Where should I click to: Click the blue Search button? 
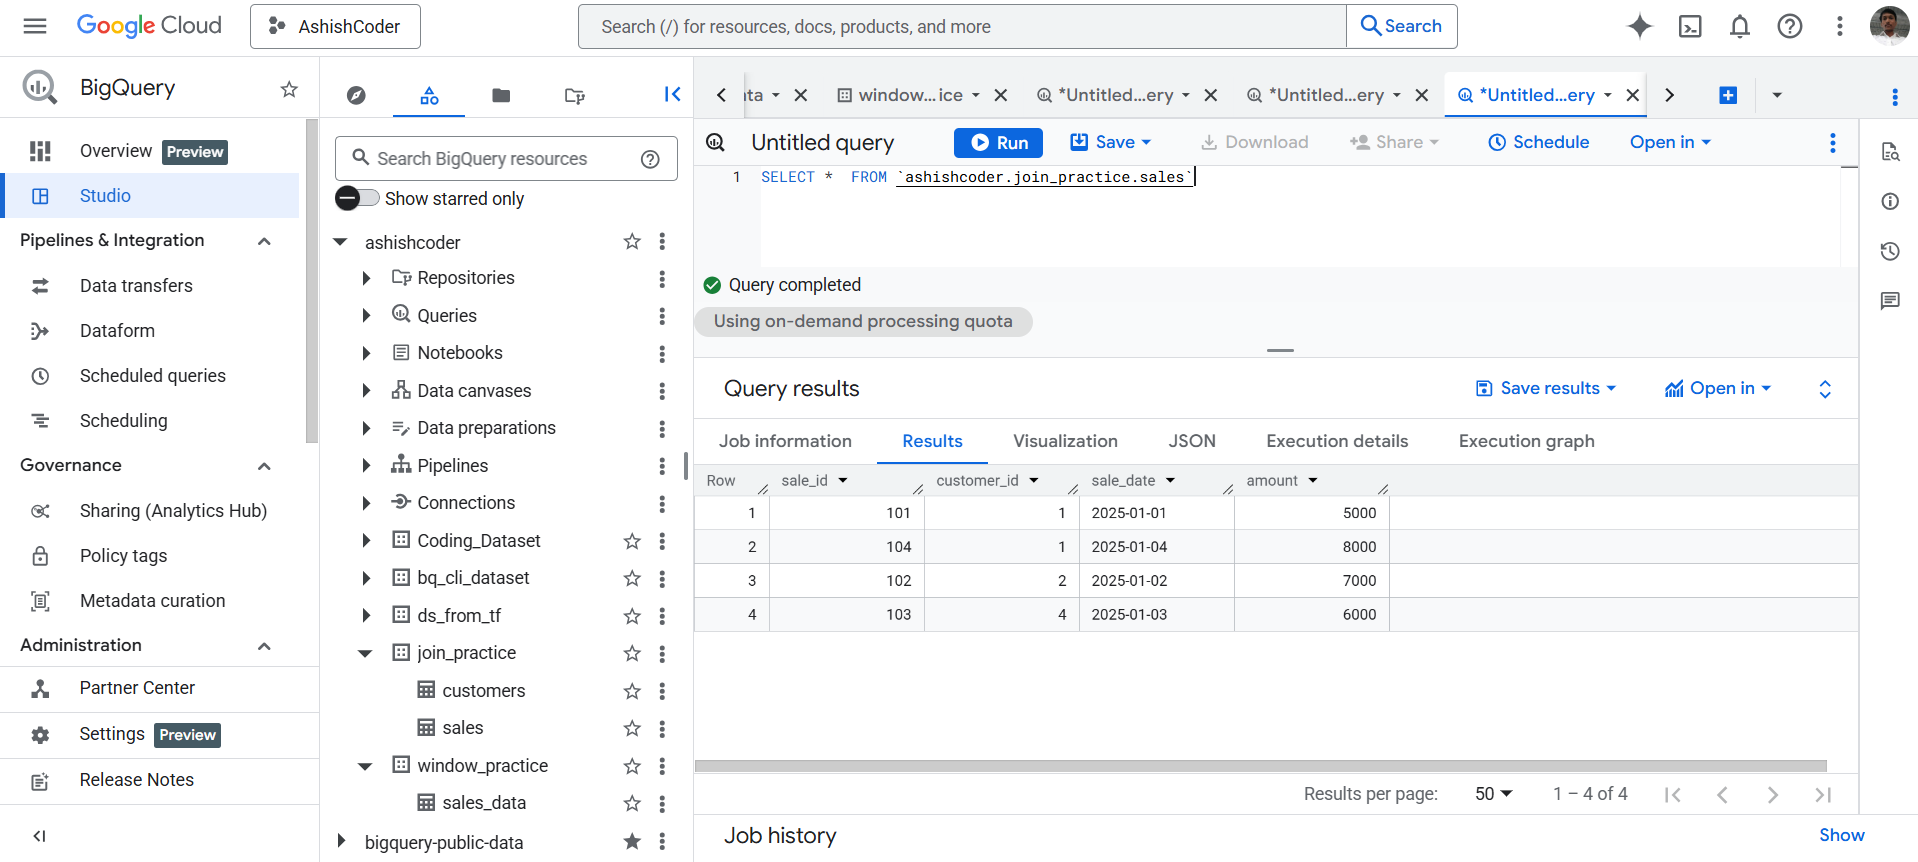(x=1402, y=27)
